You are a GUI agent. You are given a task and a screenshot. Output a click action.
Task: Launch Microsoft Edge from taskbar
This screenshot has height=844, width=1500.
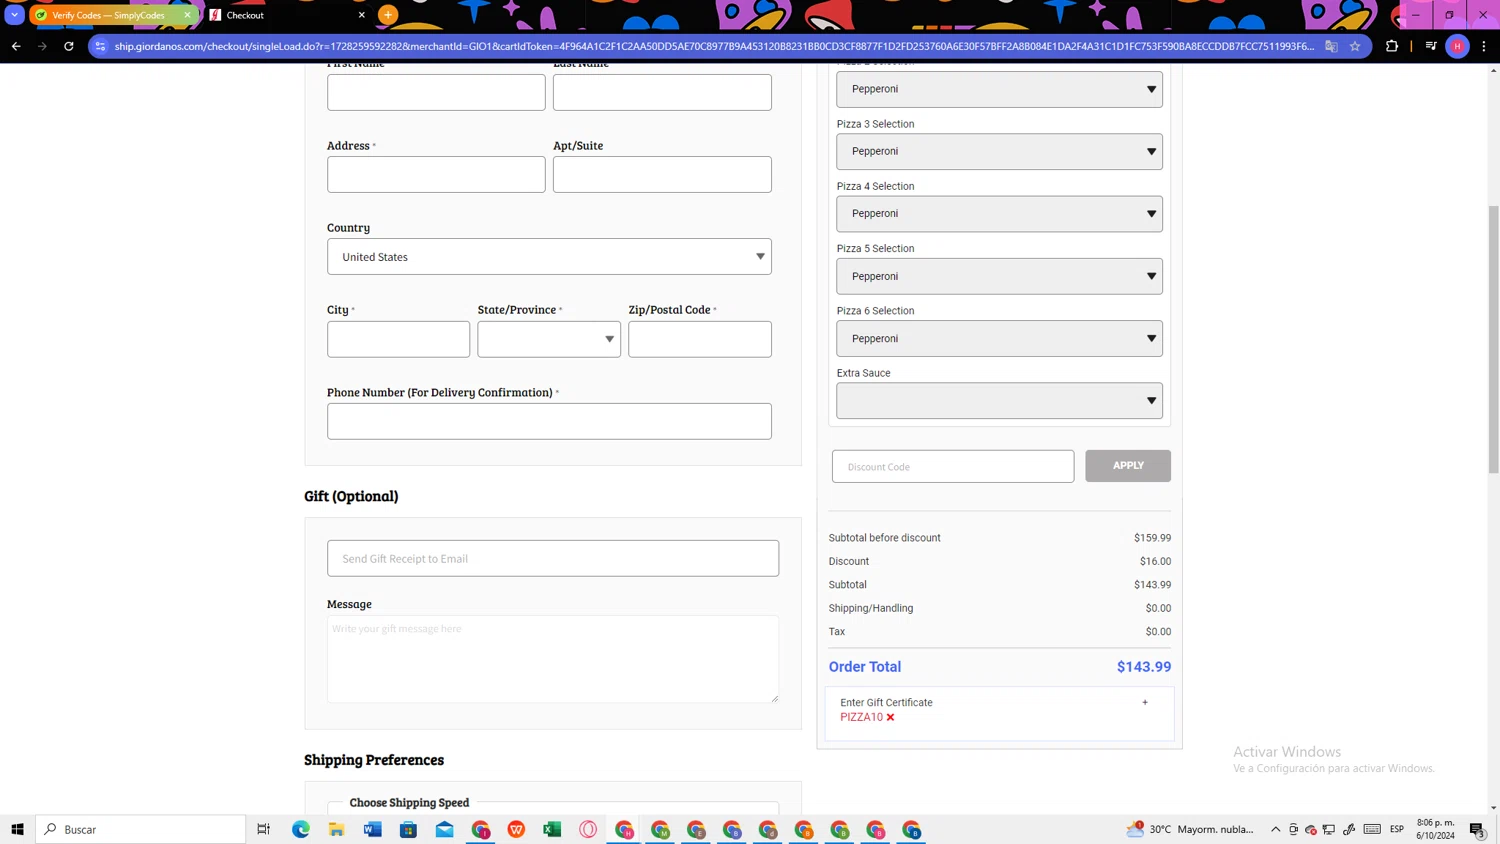(x=301, y=829)
